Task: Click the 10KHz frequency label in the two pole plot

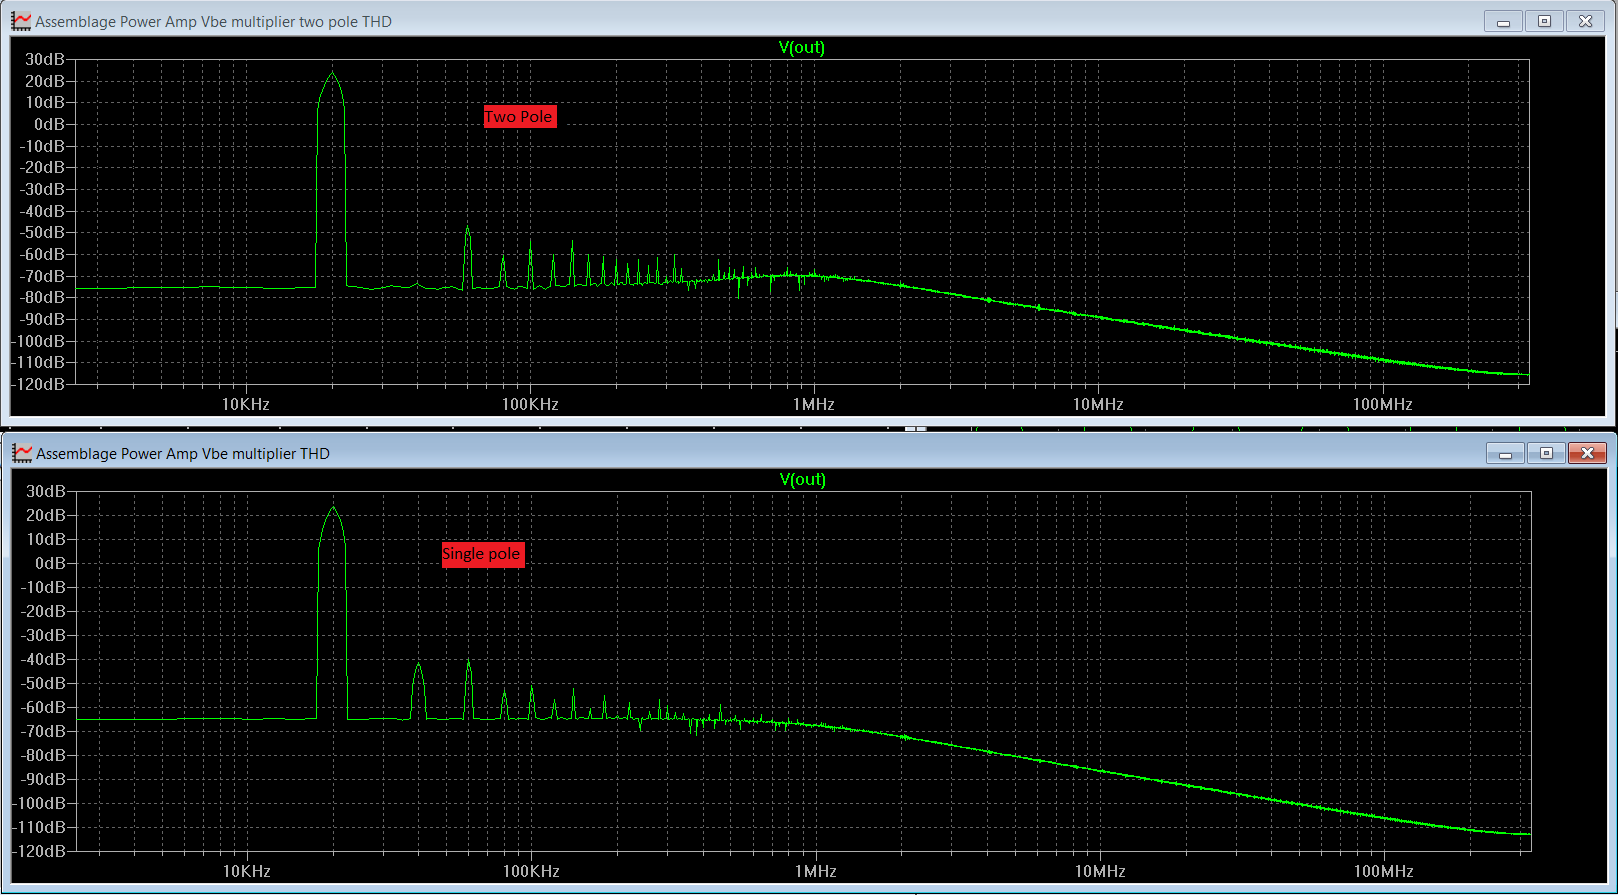Action: coord(246,404)
